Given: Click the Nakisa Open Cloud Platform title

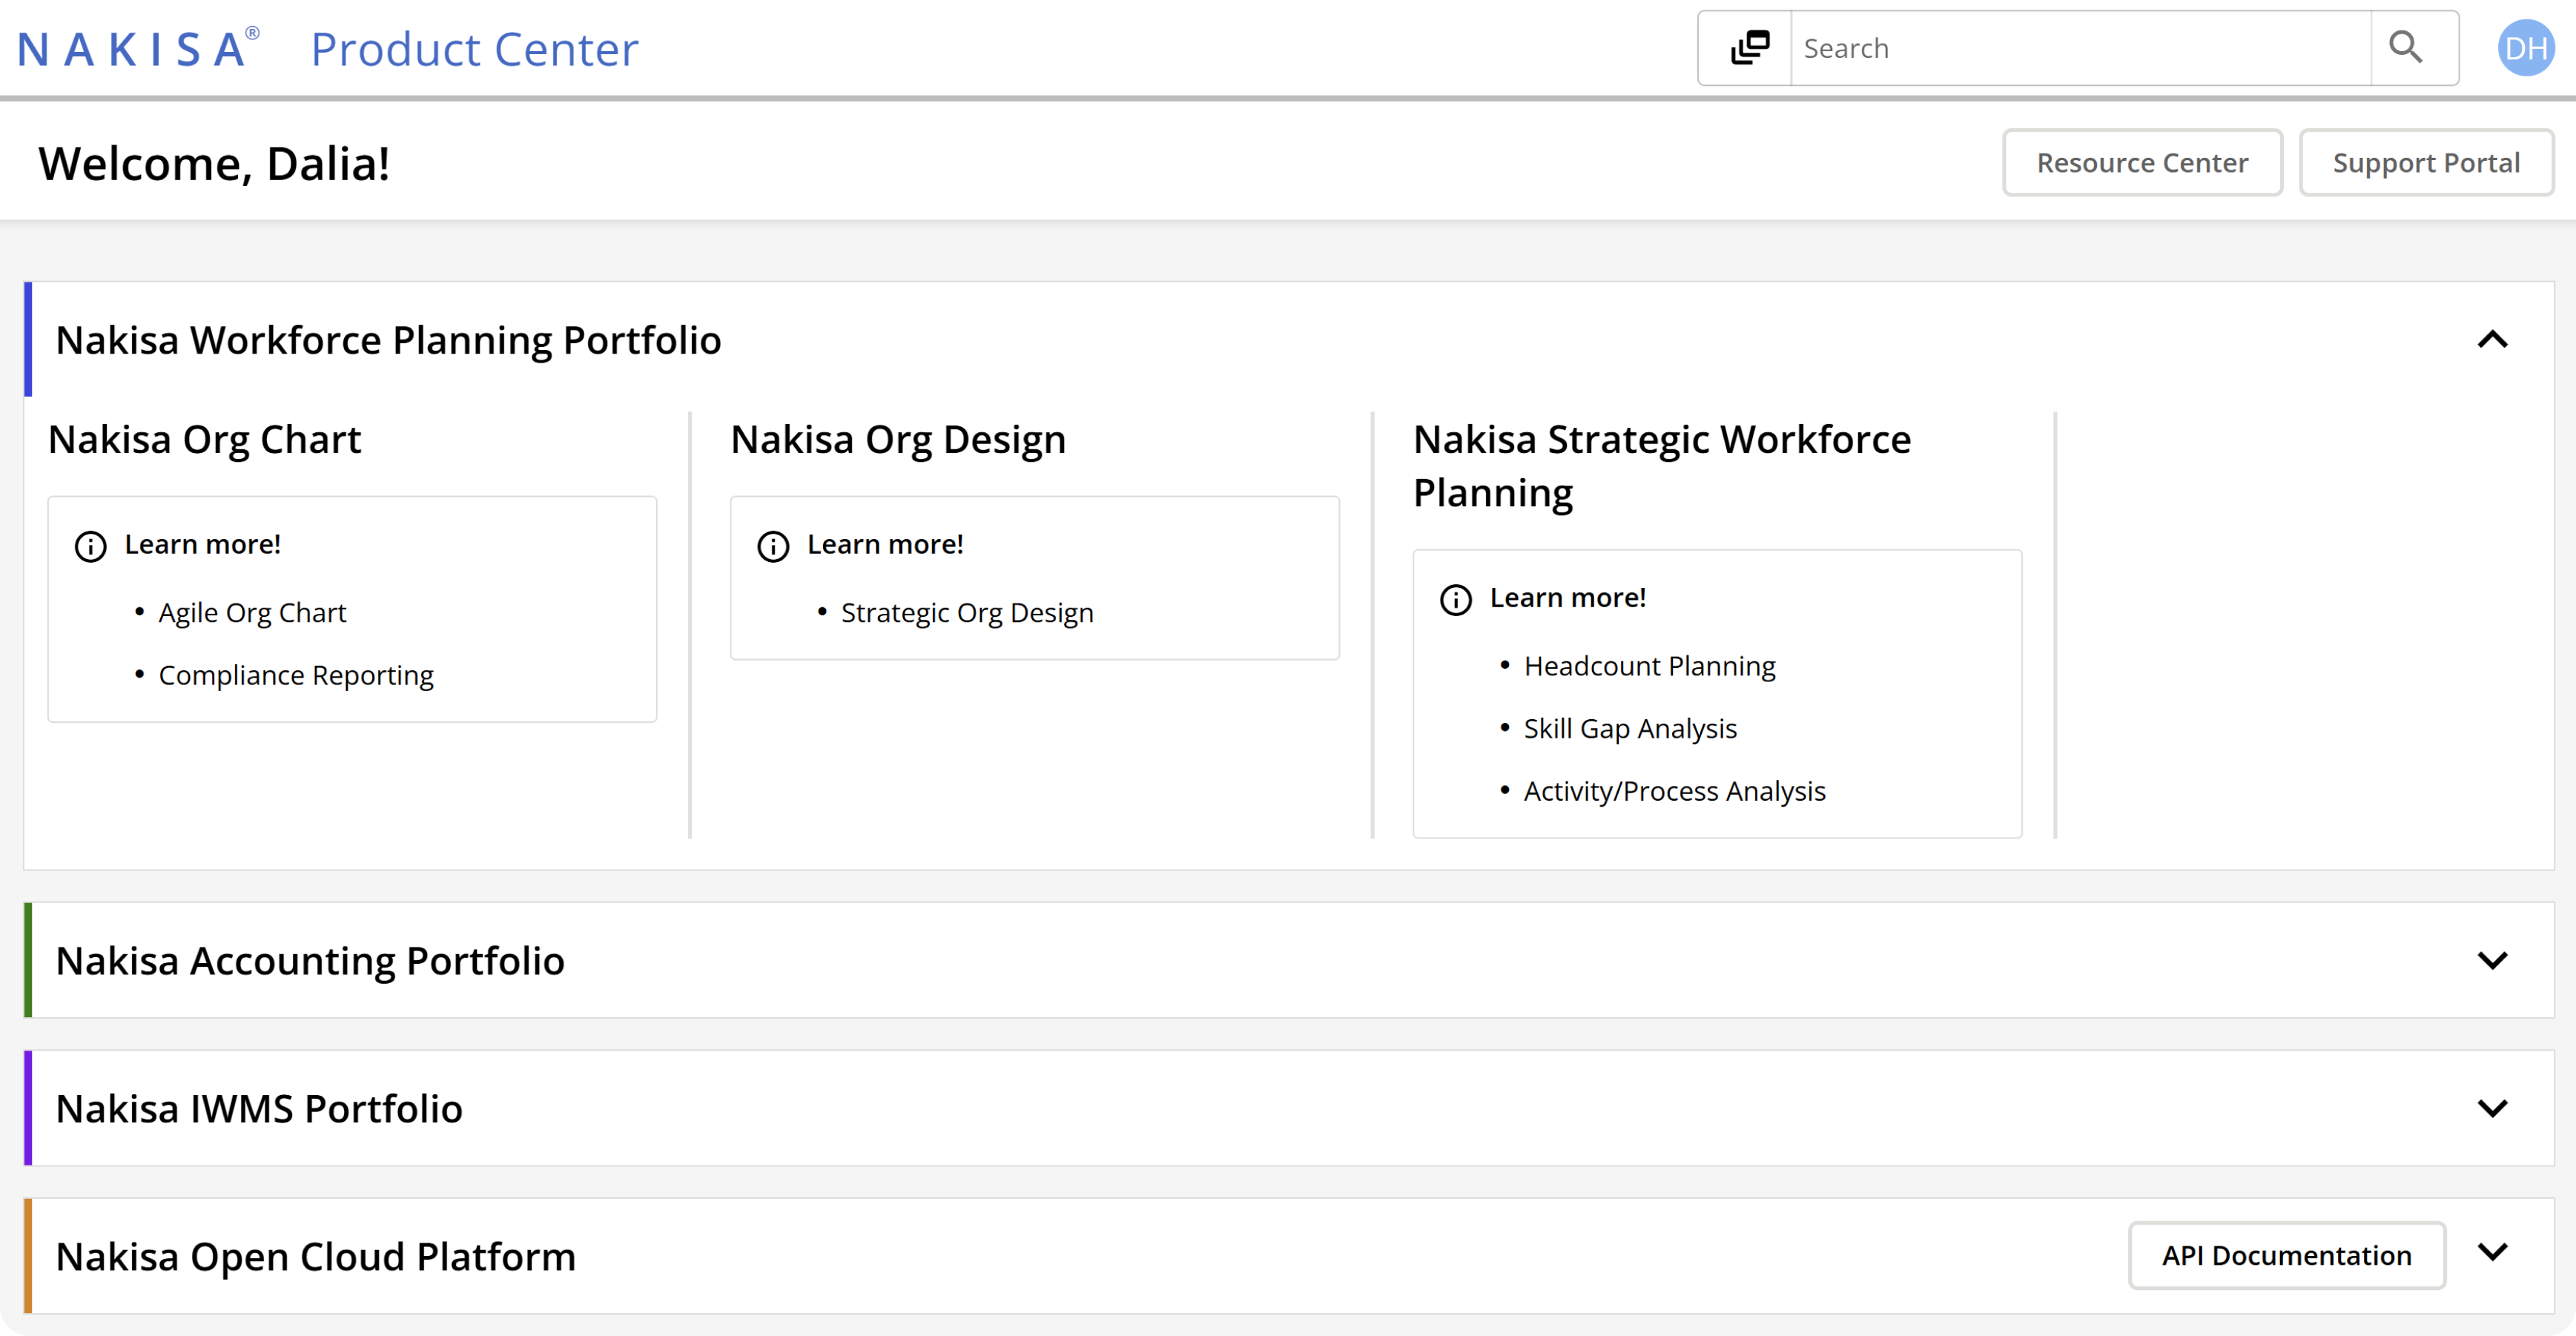Looking at the screenshot, I should pos(316,1256).
